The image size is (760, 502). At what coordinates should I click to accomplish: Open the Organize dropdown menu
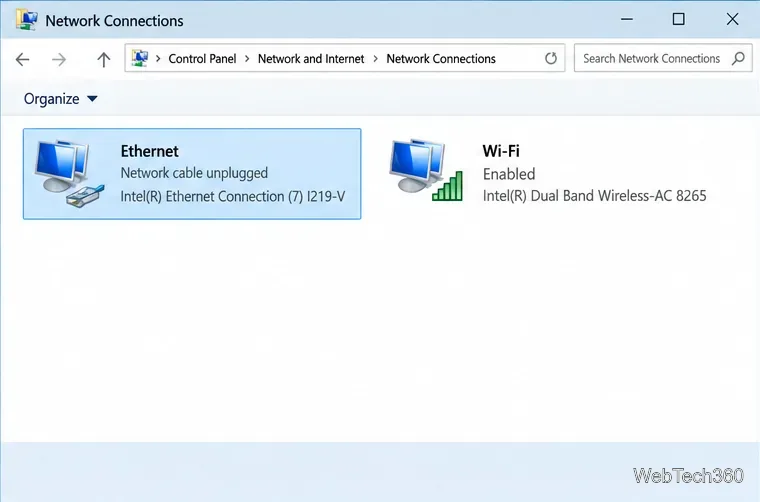61,99
